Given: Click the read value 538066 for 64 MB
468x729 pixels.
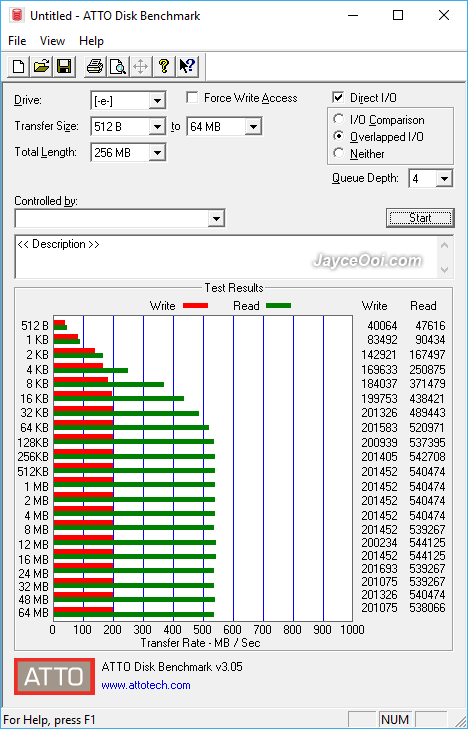Looking at the screenshot, I should pos(427,608).
